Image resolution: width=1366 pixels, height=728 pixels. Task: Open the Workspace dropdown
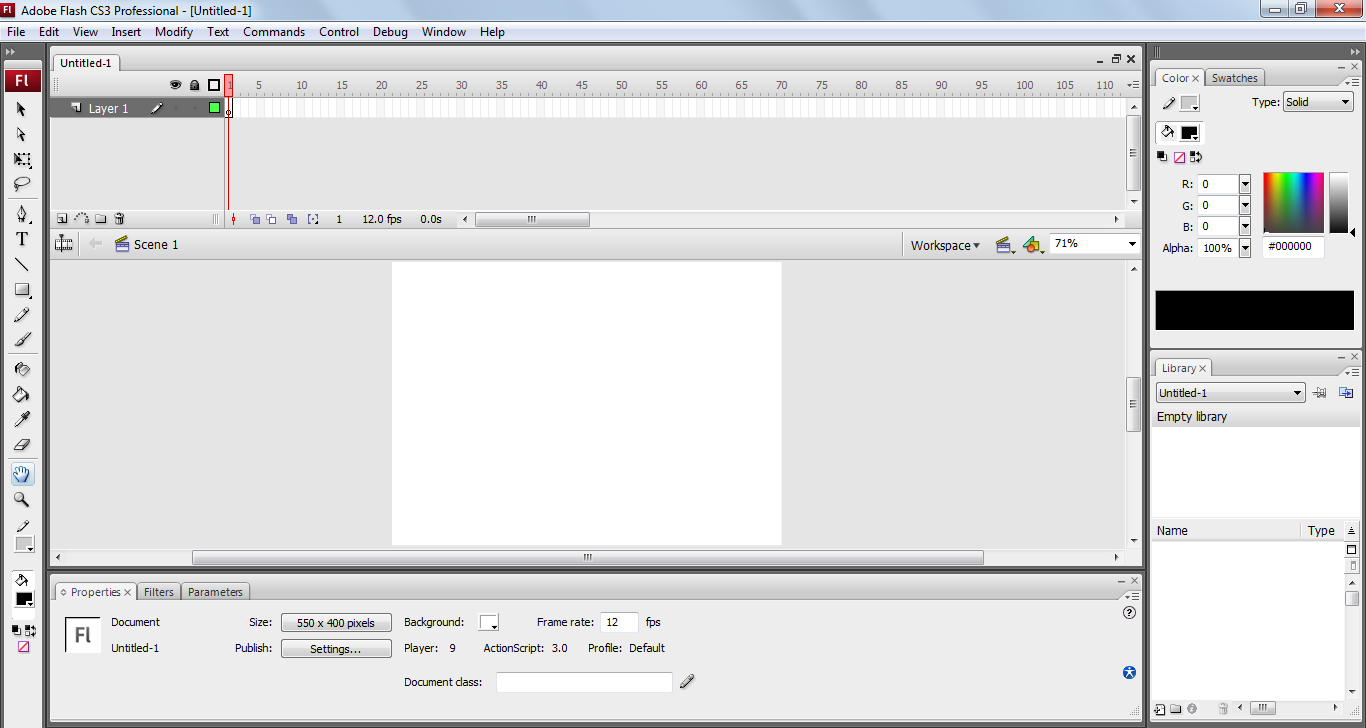tap(945, 245)
